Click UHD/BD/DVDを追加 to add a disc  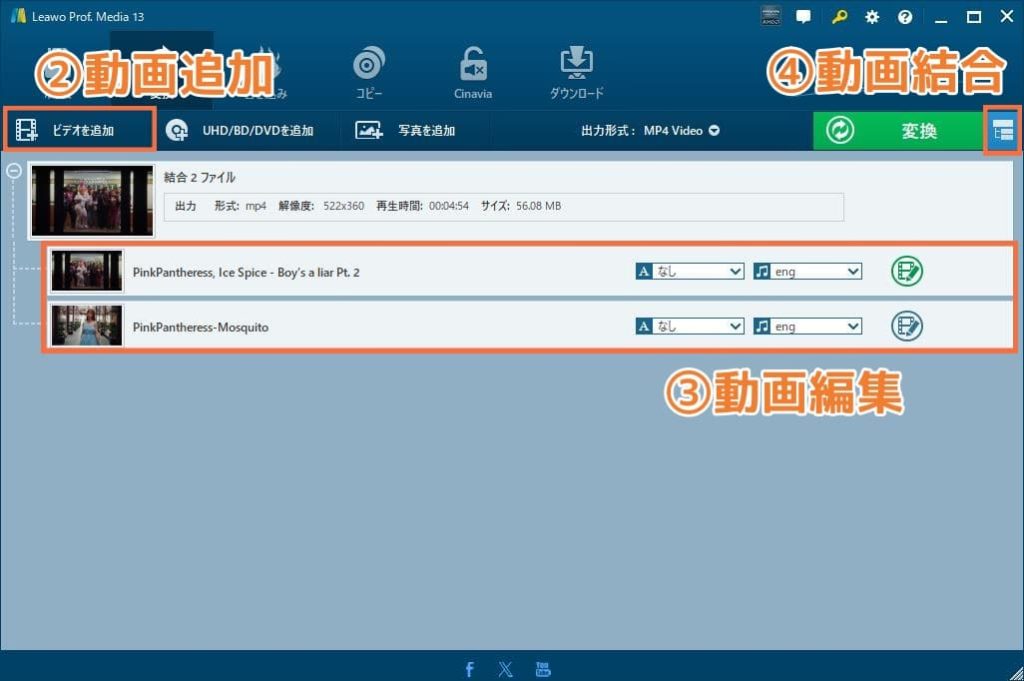coord(240,130)
